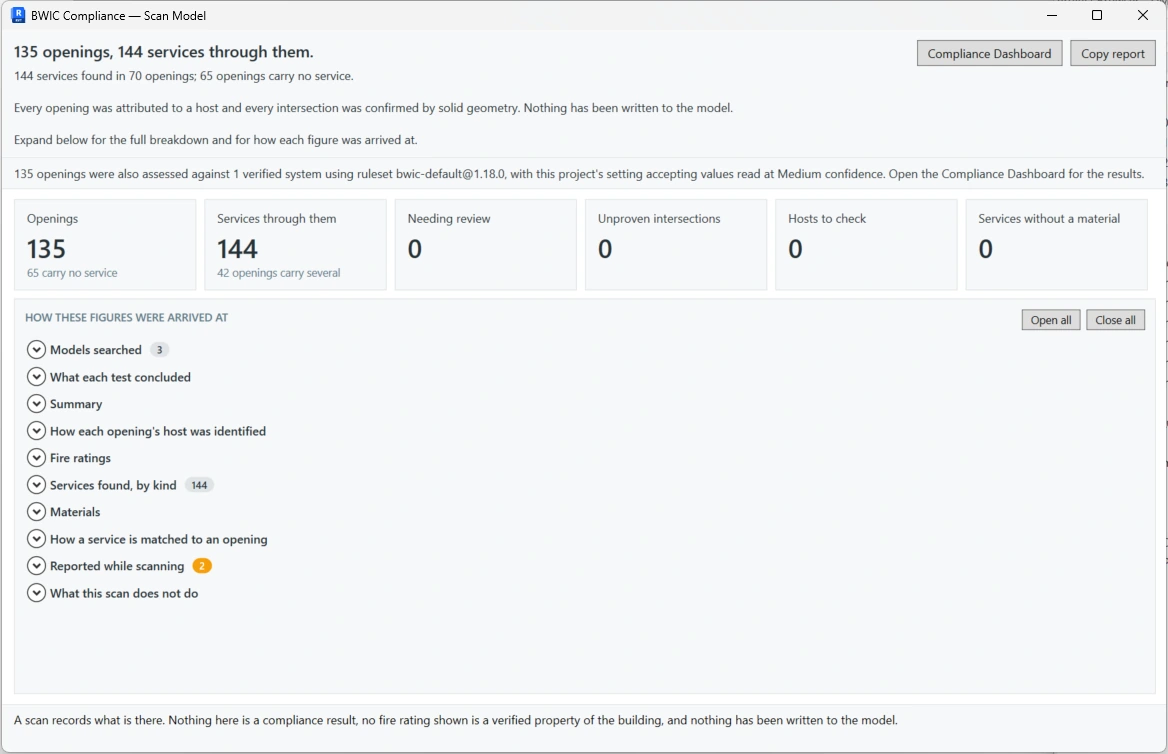1168x754 pixels.
Task: Expand What this scan does not do
Action: (36, 593)
